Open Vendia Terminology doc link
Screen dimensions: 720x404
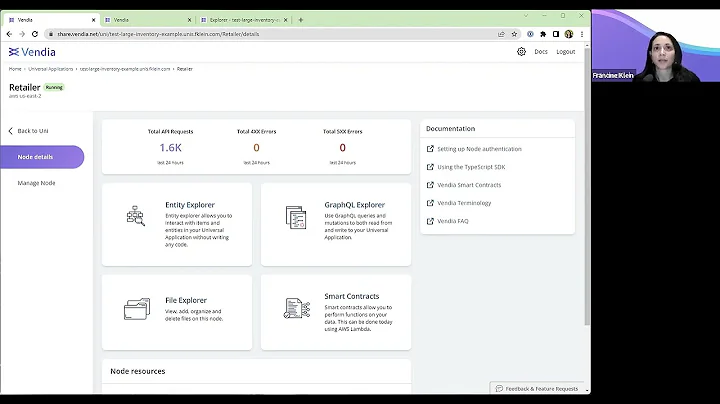pyautogui.click(x=464, y=203)
